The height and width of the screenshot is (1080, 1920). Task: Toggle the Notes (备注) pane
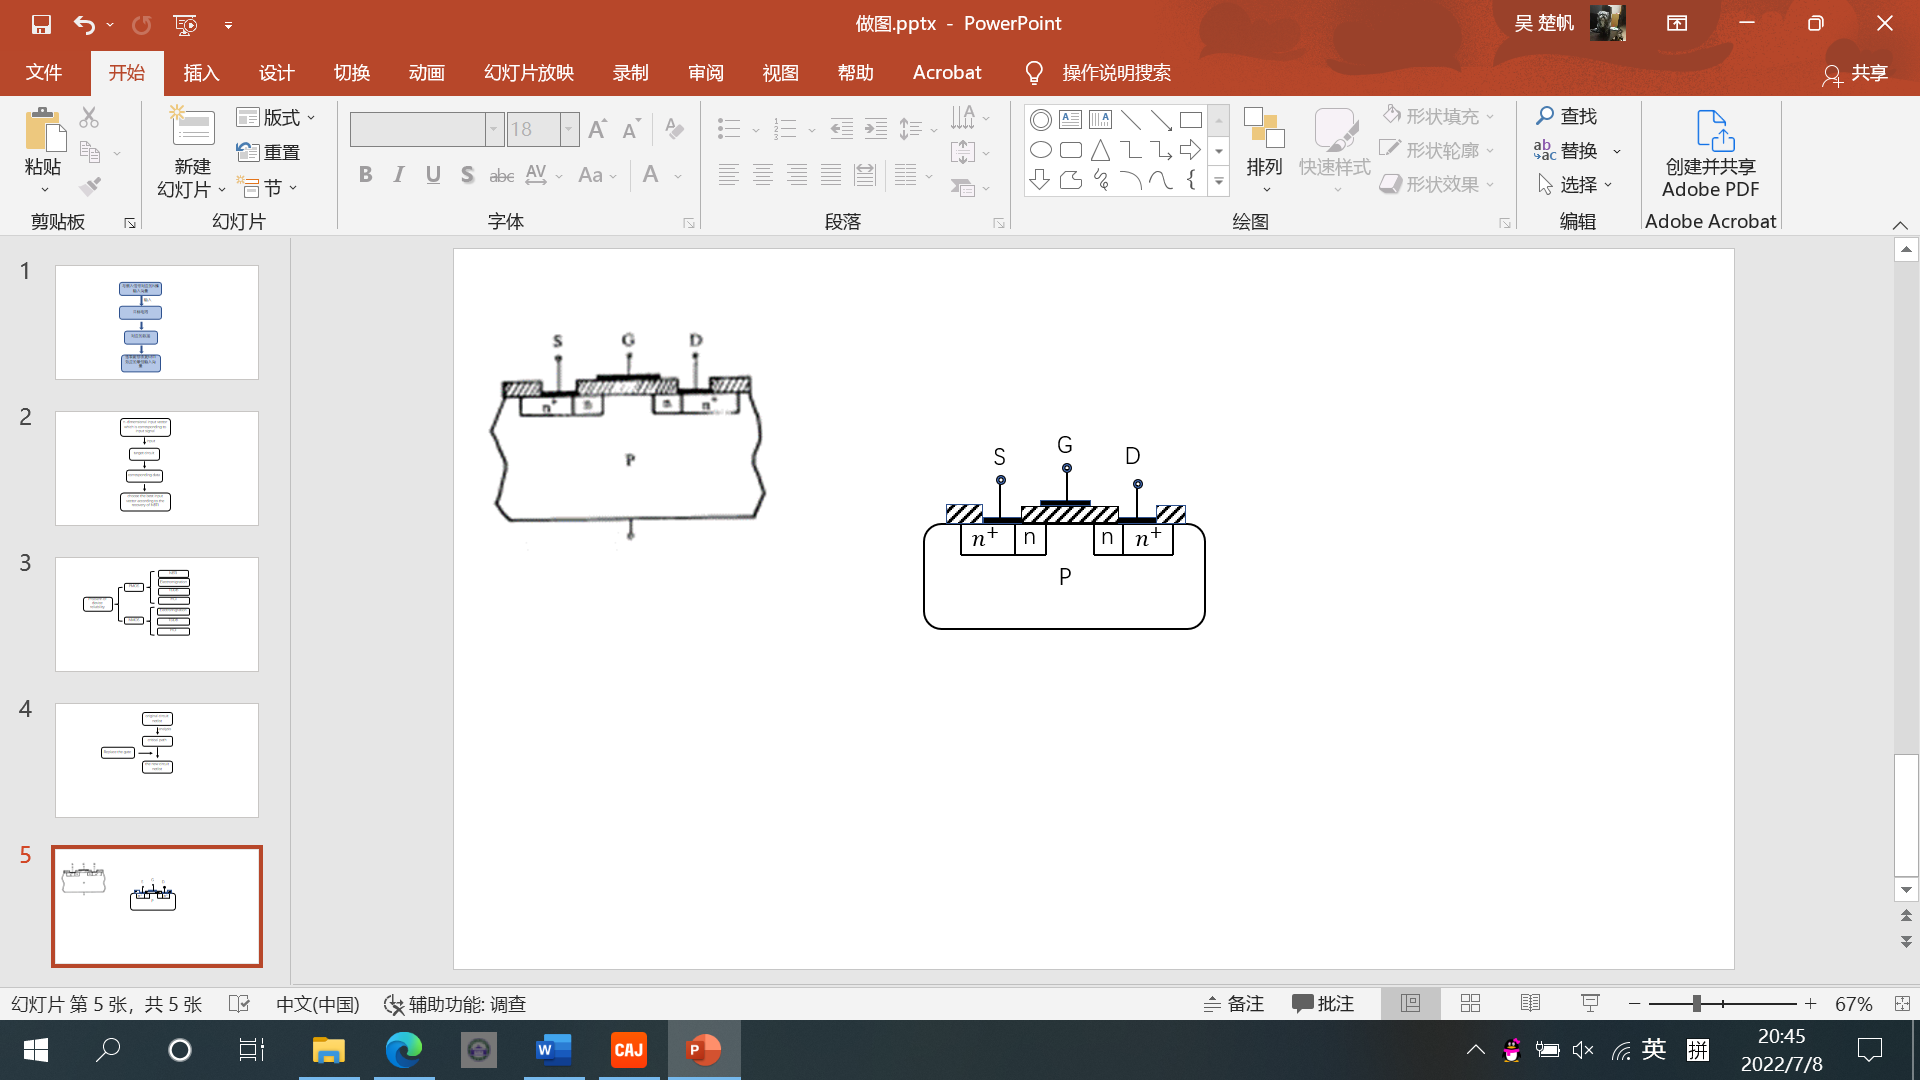pos(1234,1003)
